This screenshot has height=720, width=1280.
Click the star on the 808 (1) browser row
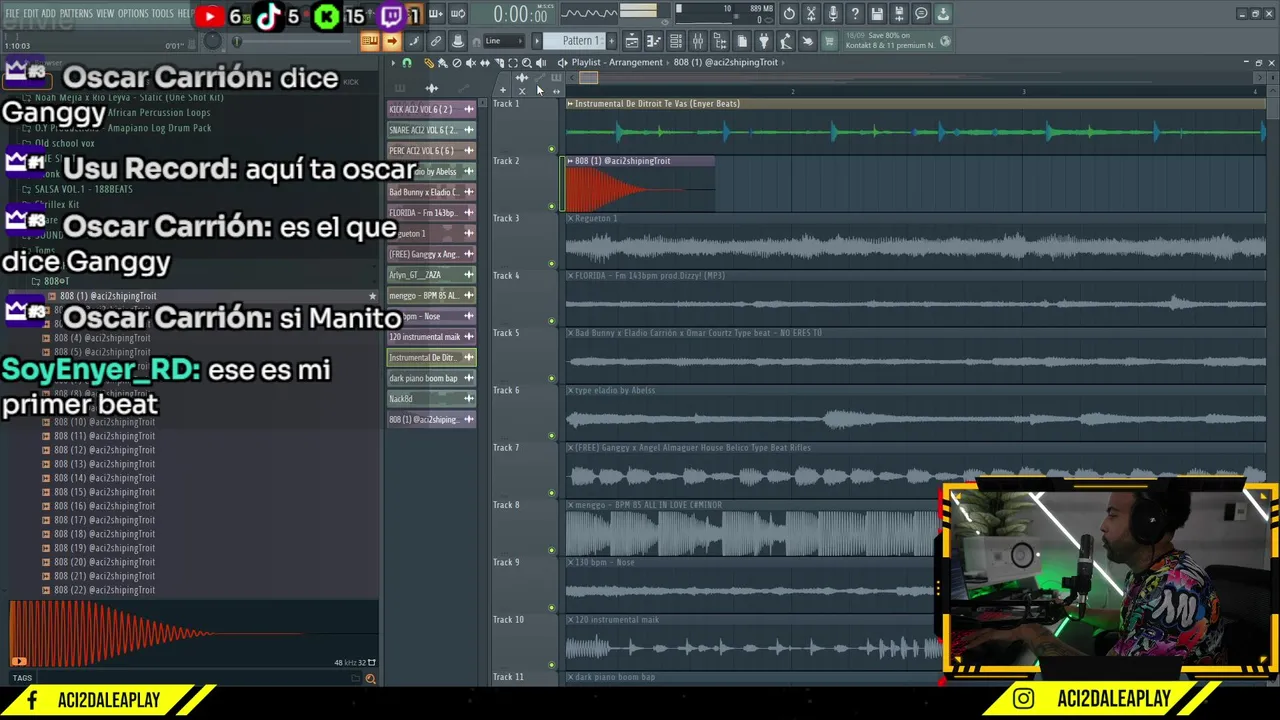[x=373, y=296]
